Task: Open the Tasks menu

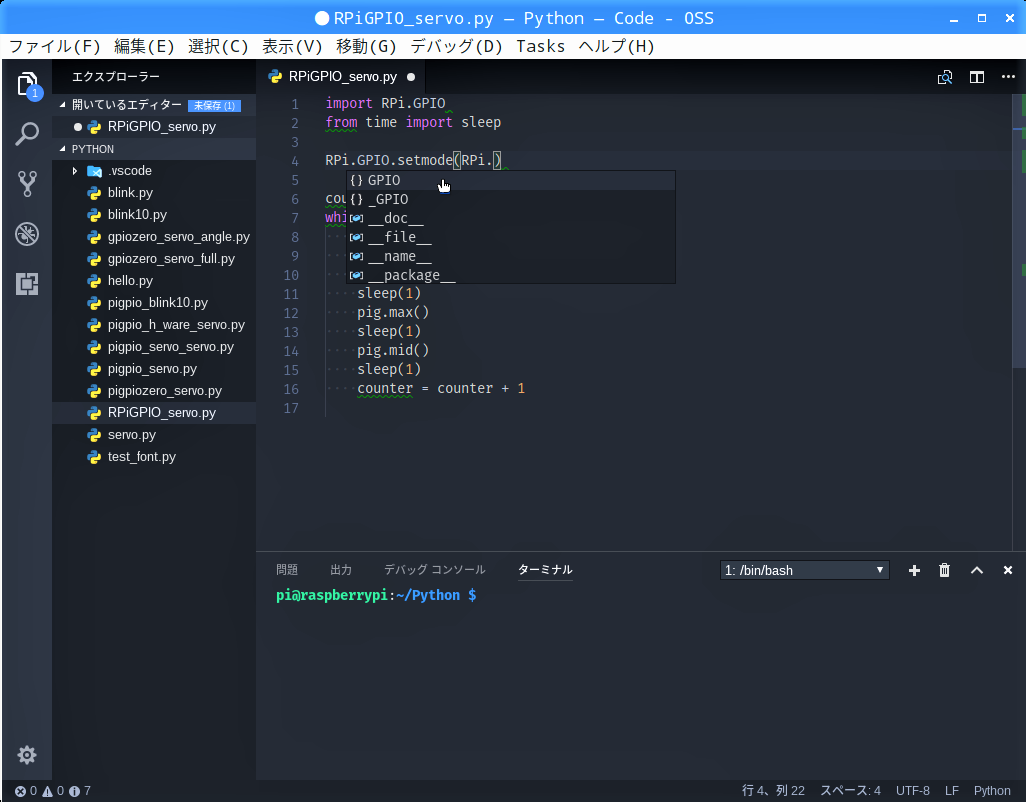Action: click(540, 46)
